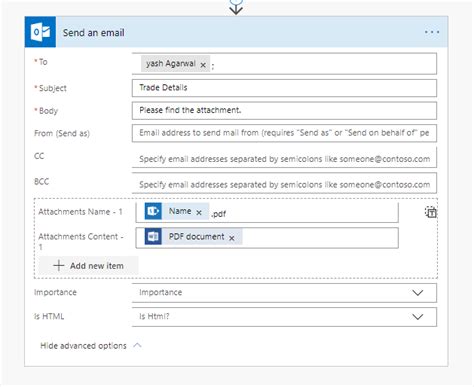Screen dimensions: 474x387
Task: Open the Is Html? dropdown
Action: pos(284,317)
